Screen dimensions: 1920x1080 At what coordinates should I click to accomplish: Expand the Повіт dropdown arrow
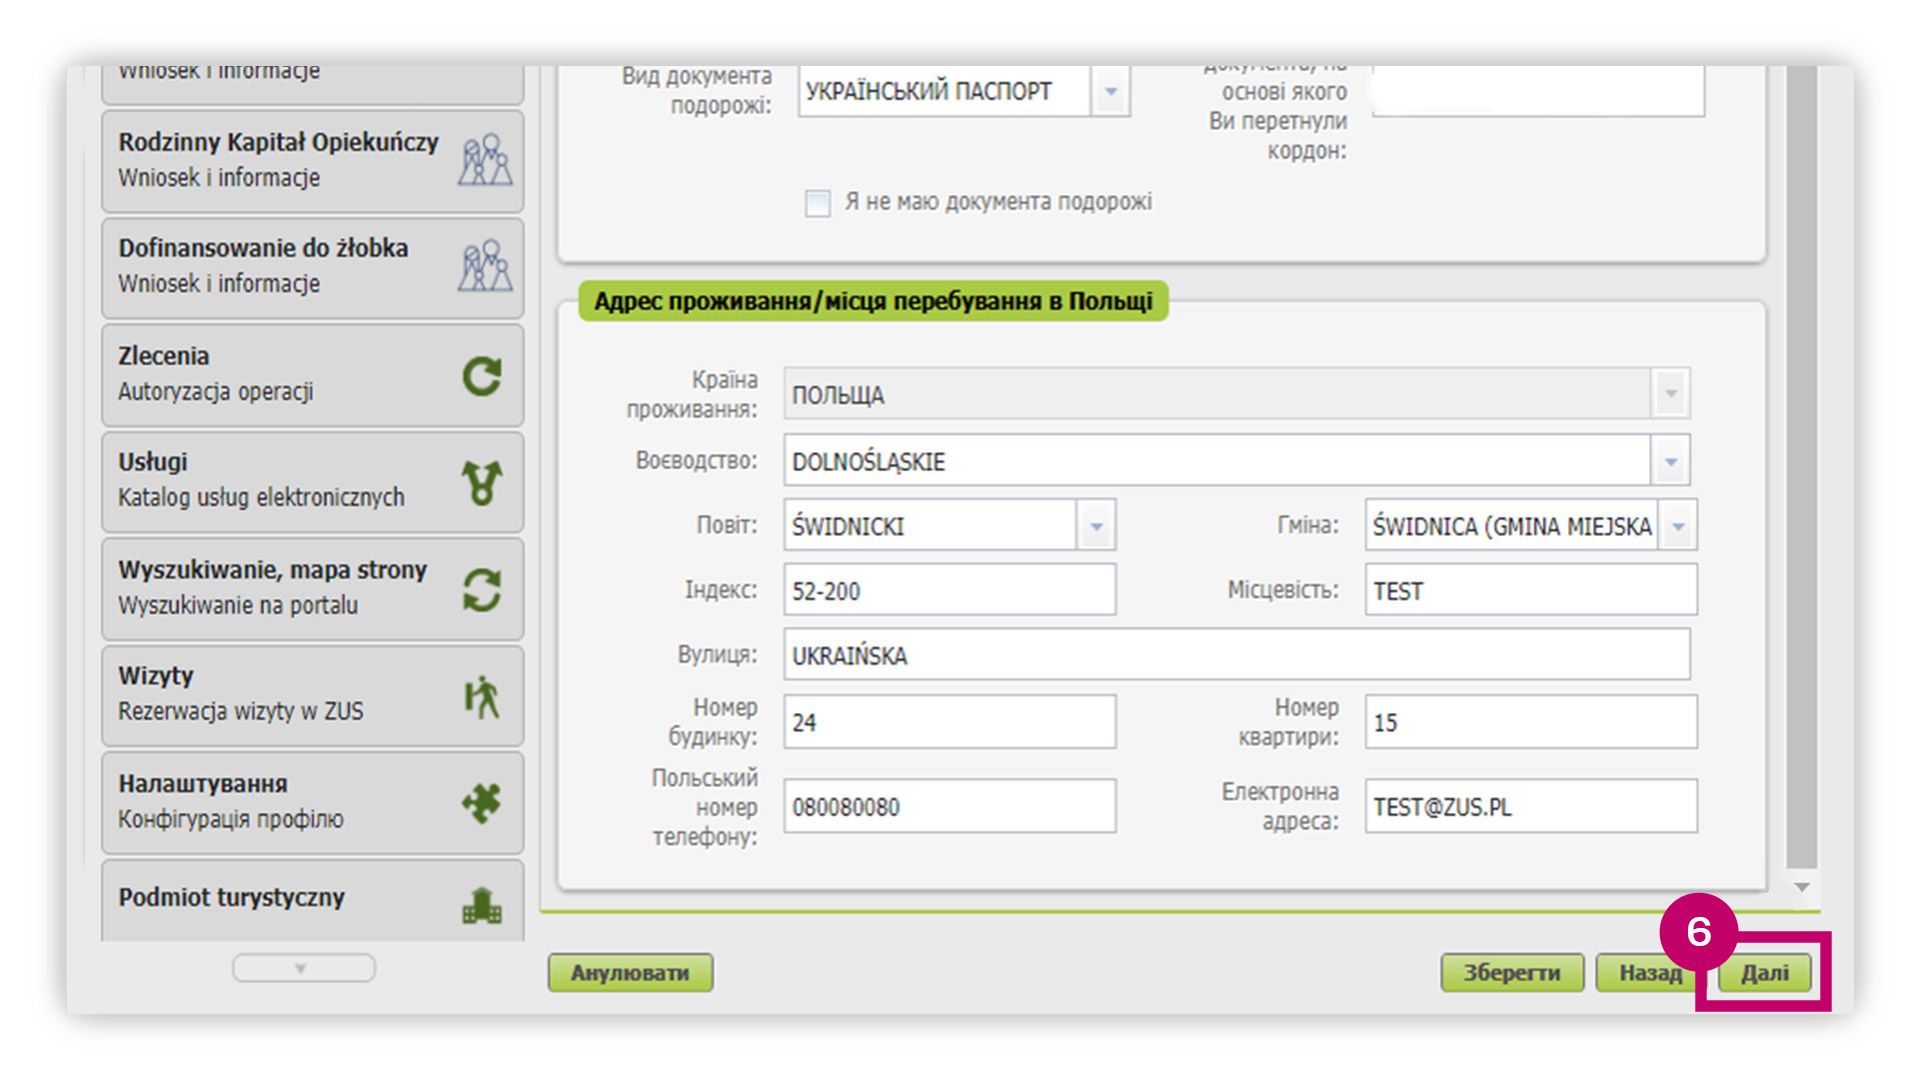[1096, 526]
